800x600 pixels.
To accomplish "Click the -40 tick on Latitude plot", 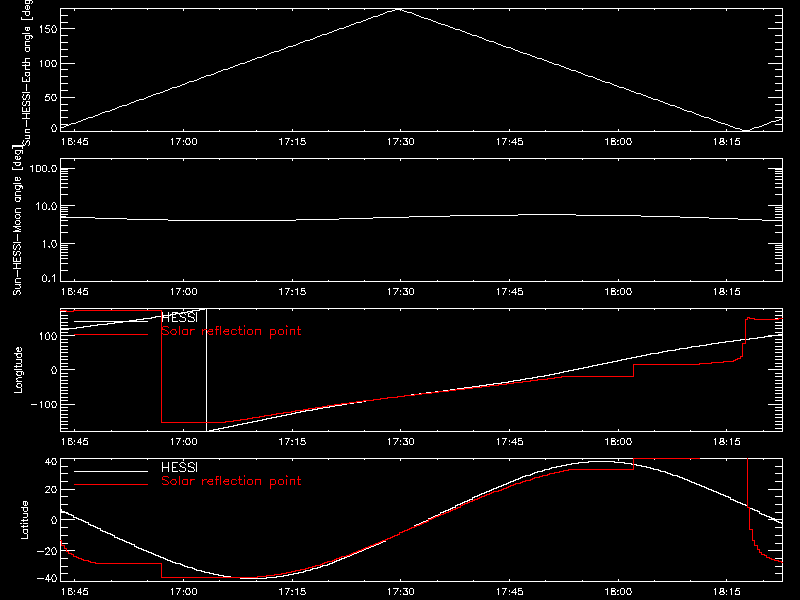I will [x=47, y=579].
